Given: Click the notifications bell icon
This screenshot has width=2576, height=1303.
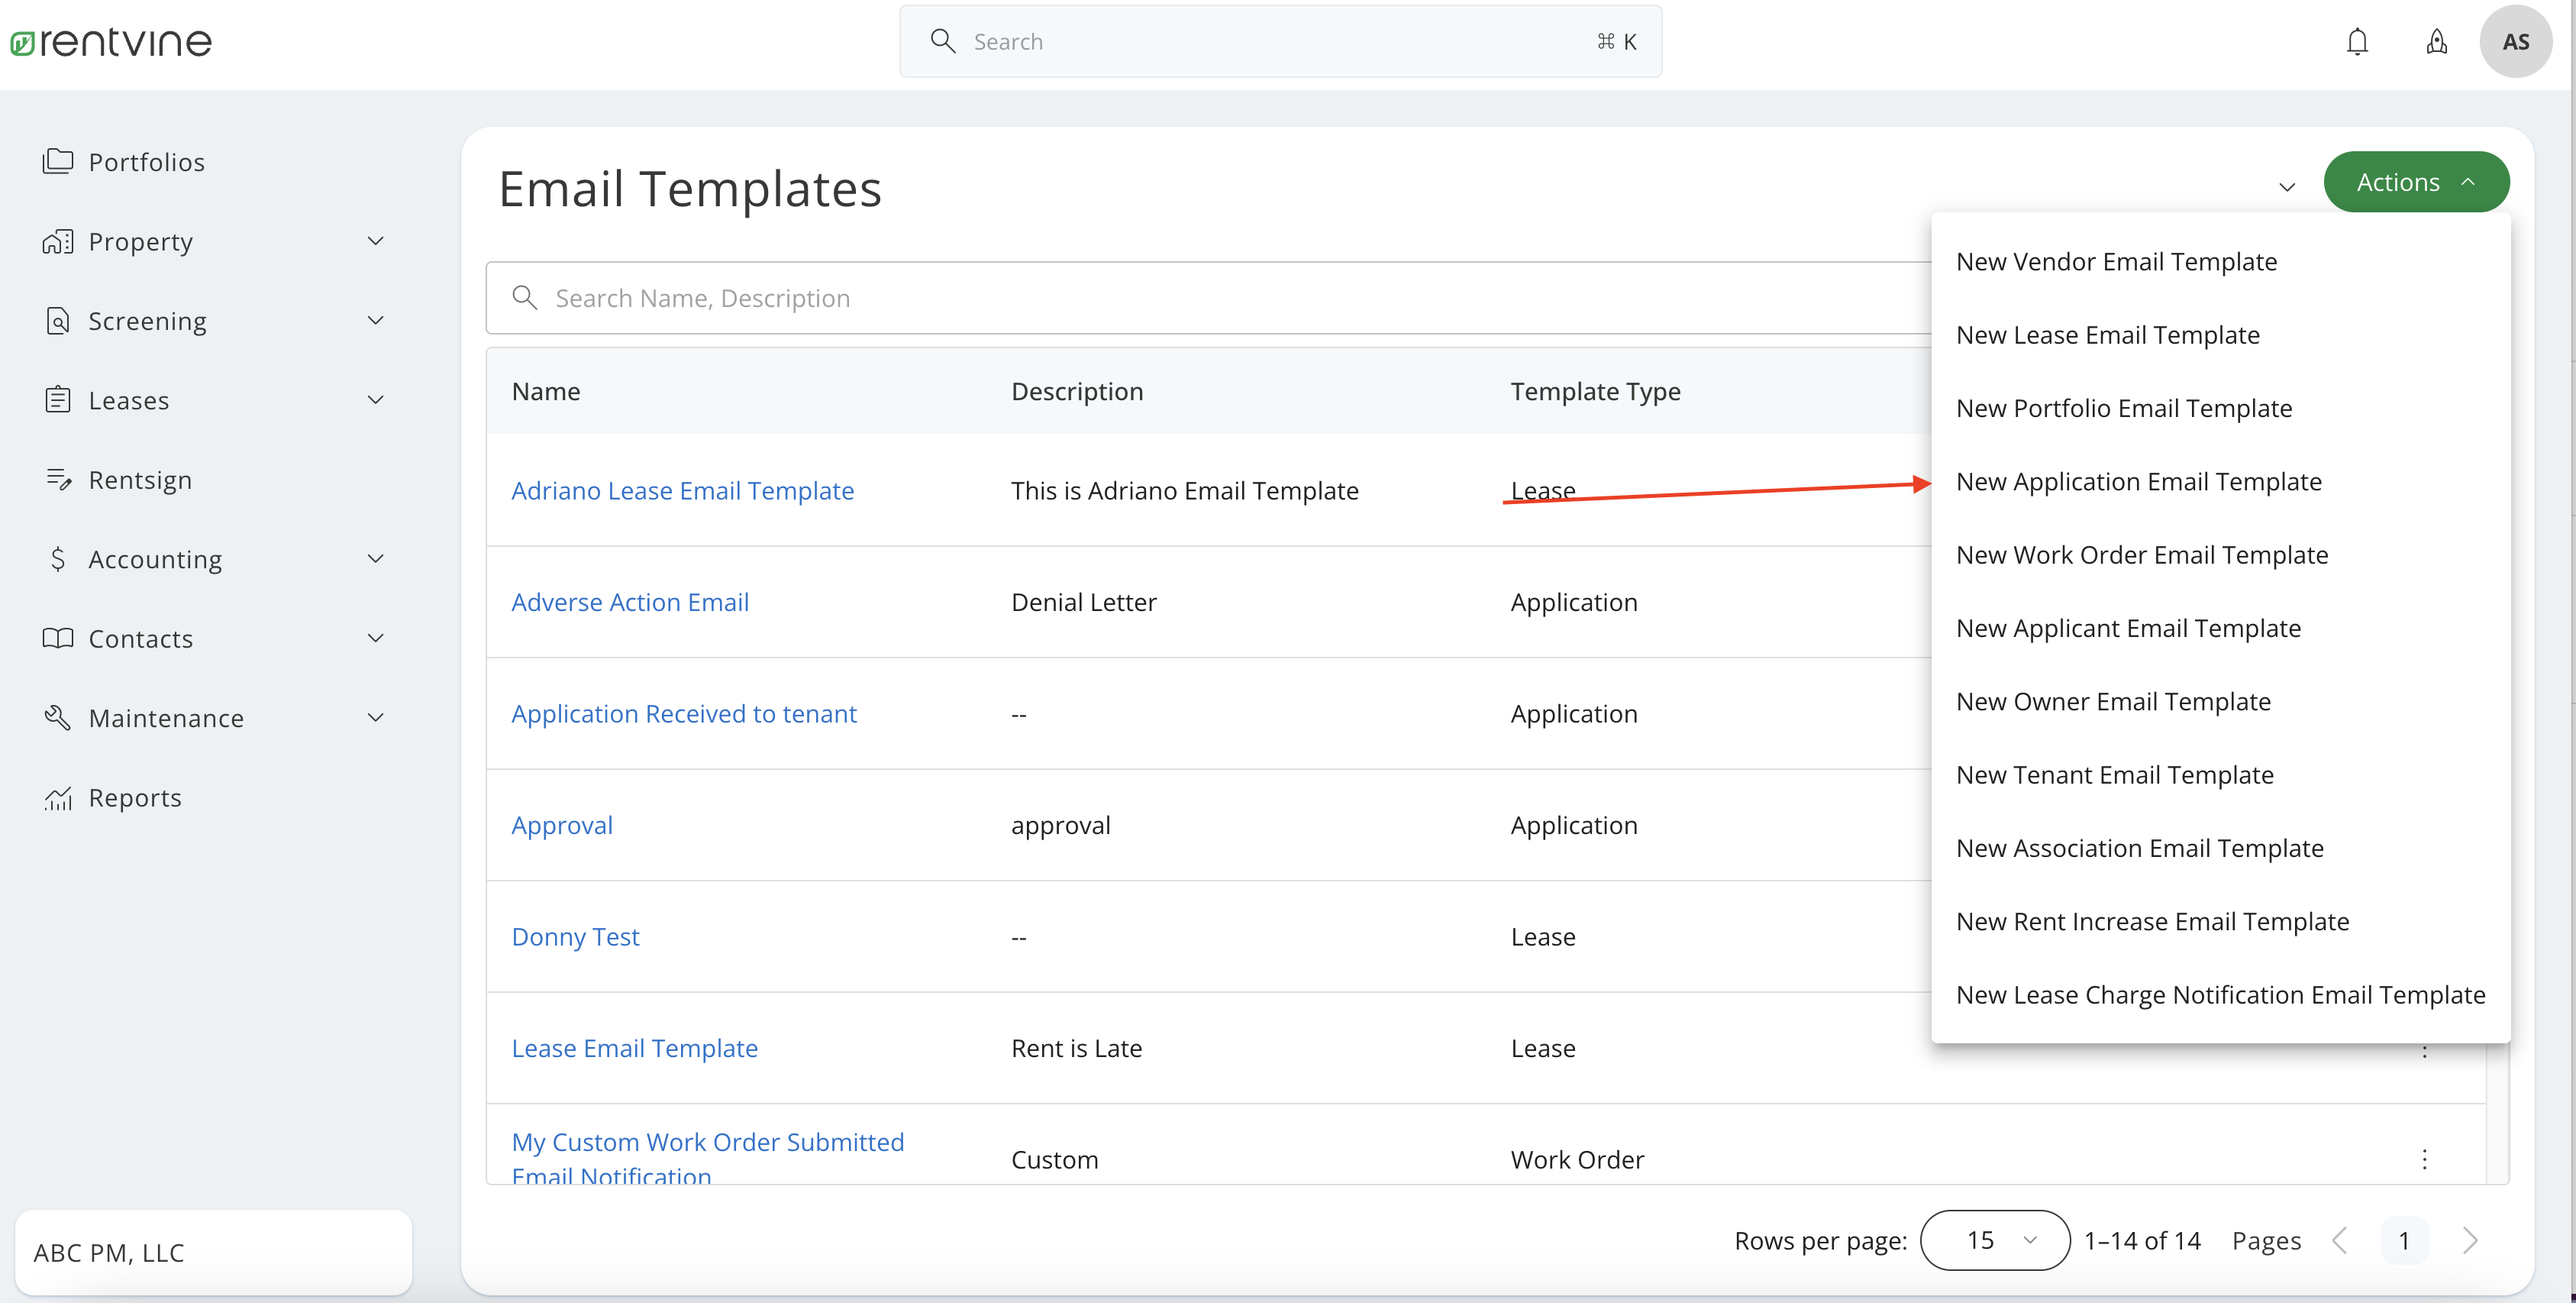Looking at the screenshot, I should 2357,42.
